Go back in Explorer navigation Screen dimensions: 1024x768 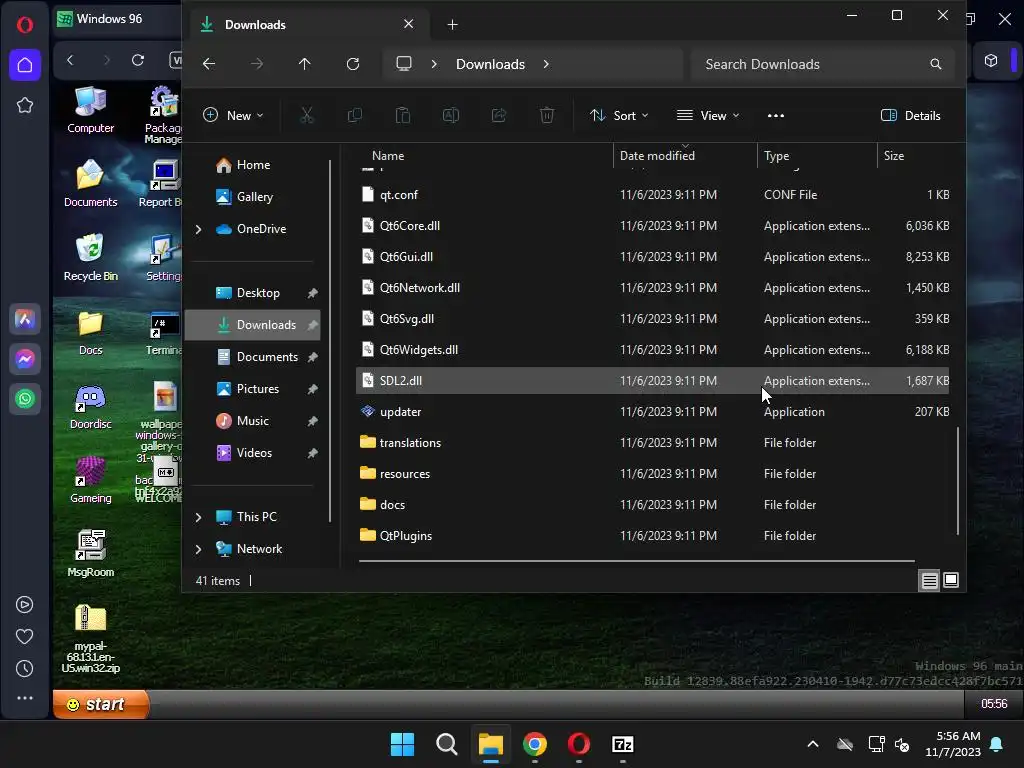pyautogui.click(x=209, y=64)
